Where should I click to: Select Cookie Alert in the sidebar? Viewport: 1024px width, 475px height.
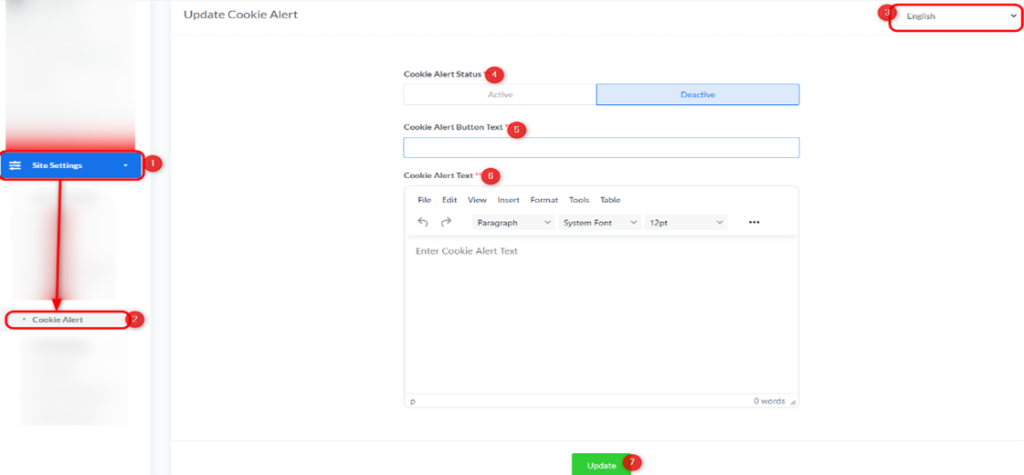[x=58, y=320]
